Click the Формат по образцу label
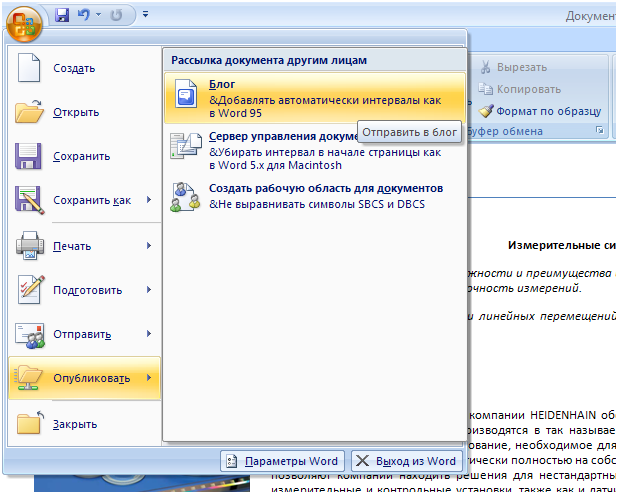The width and height of the screenshot is (618, 494). 549,112
